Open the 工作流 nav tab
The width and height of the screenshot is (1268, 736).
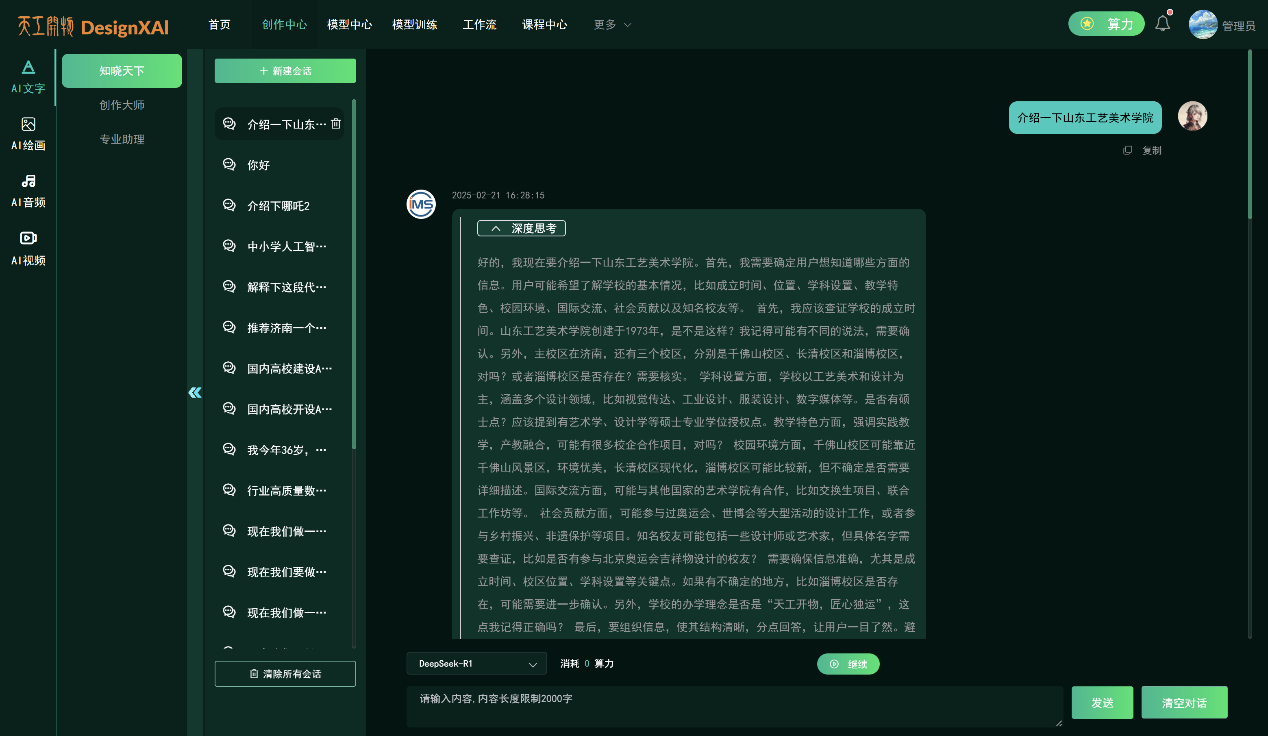pyautogui.click(x=479, y=25)
